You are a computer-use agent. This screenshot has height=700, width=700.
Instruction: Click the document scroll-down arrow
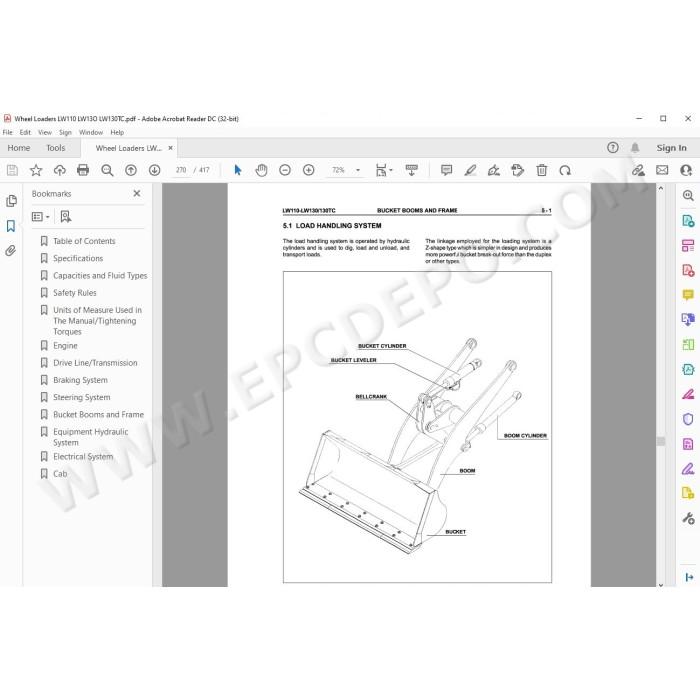point(661,584)
